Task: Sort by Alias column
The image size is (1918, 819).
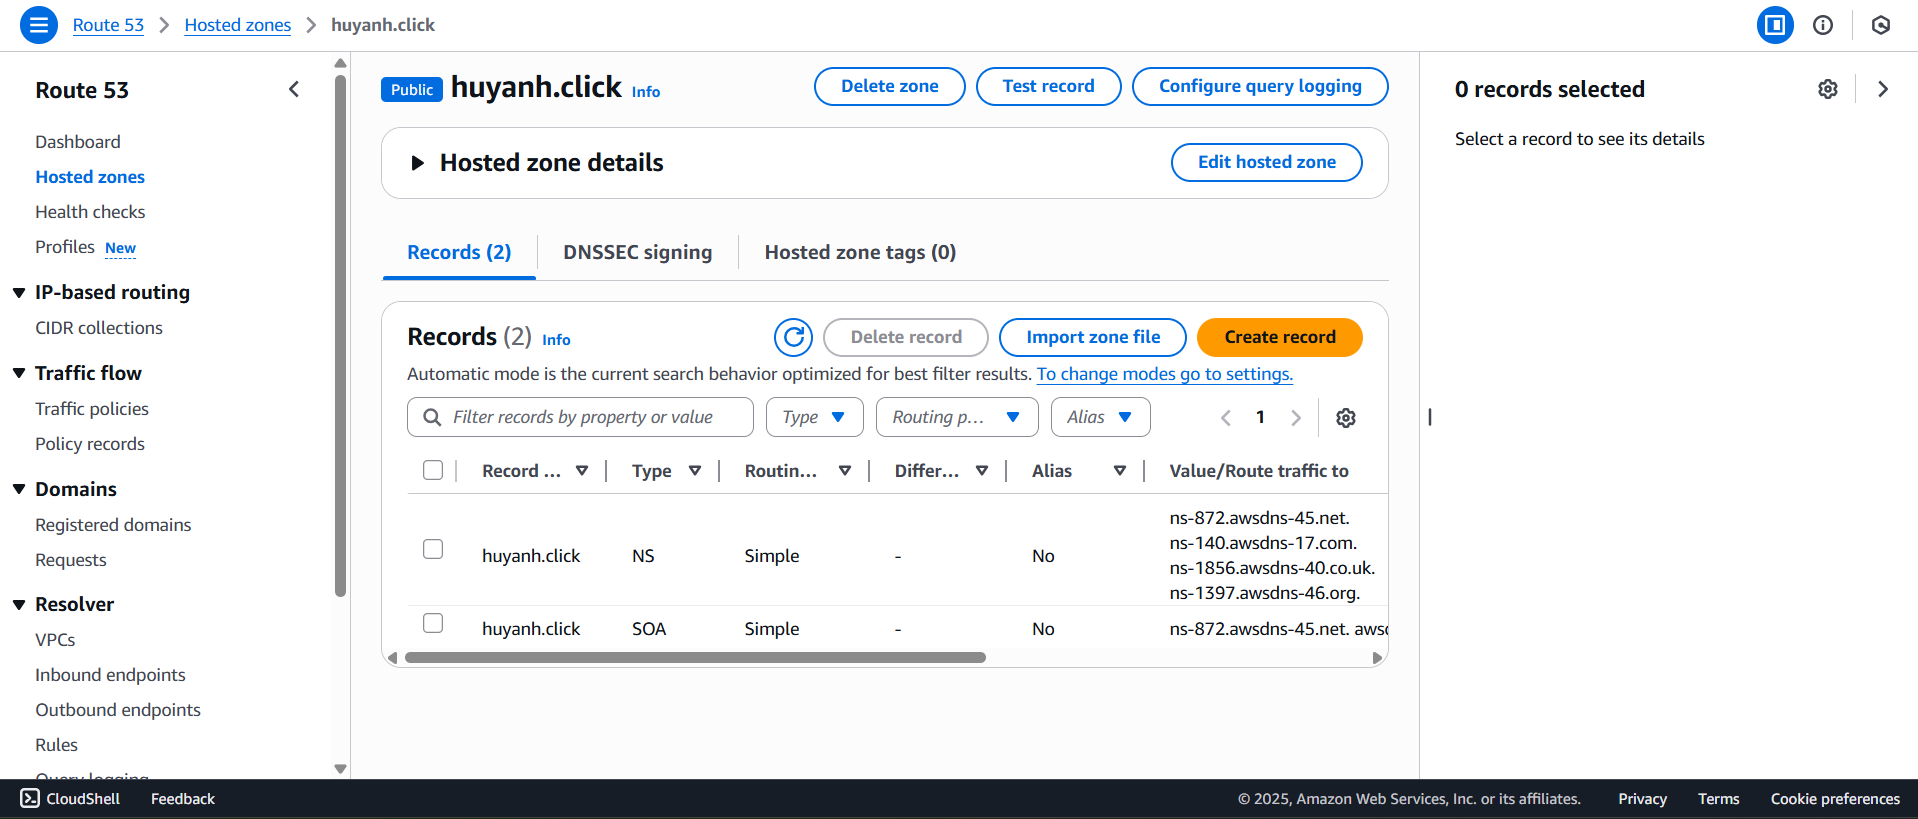Action: (1120, 471)
